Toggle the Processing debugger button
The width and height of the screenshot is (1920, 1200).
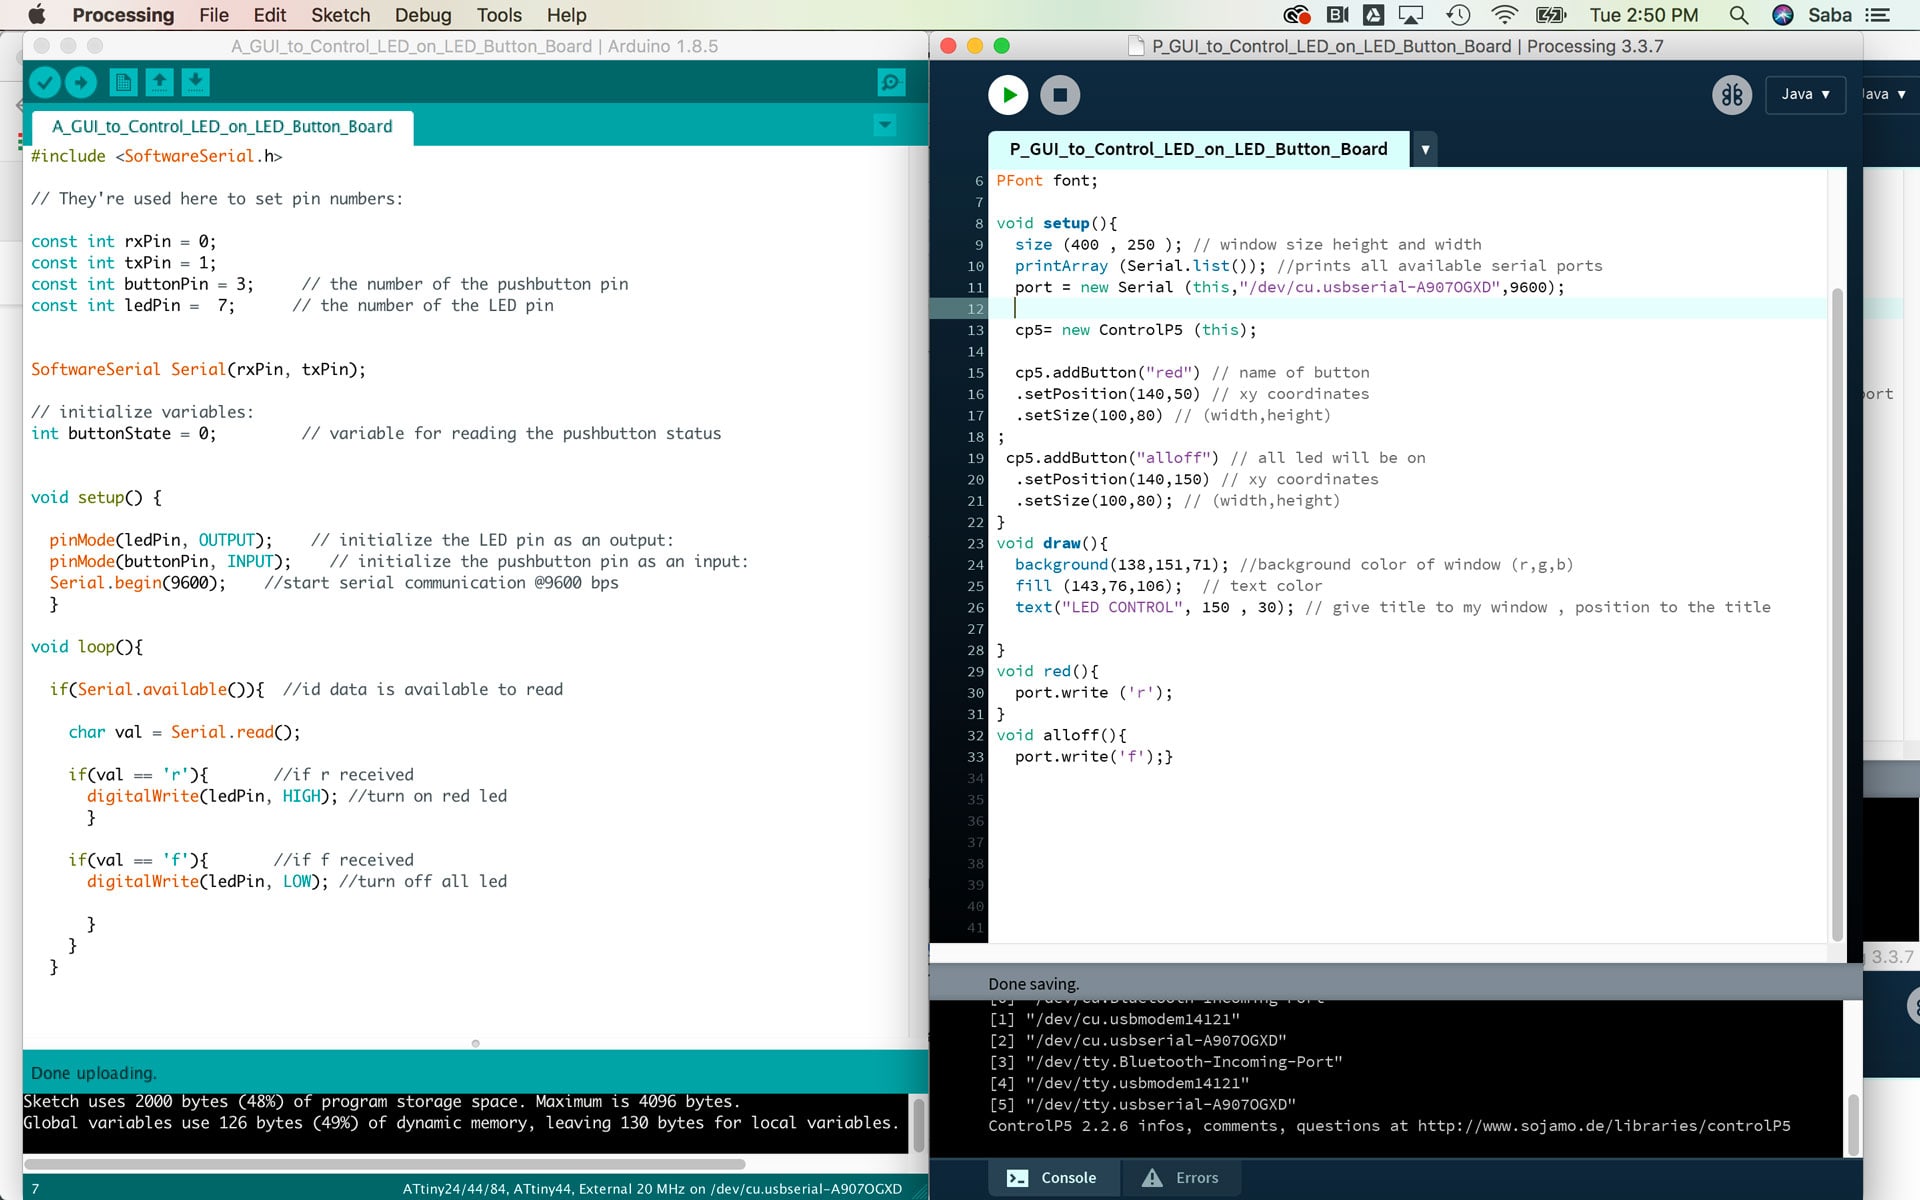(1732, 95)
